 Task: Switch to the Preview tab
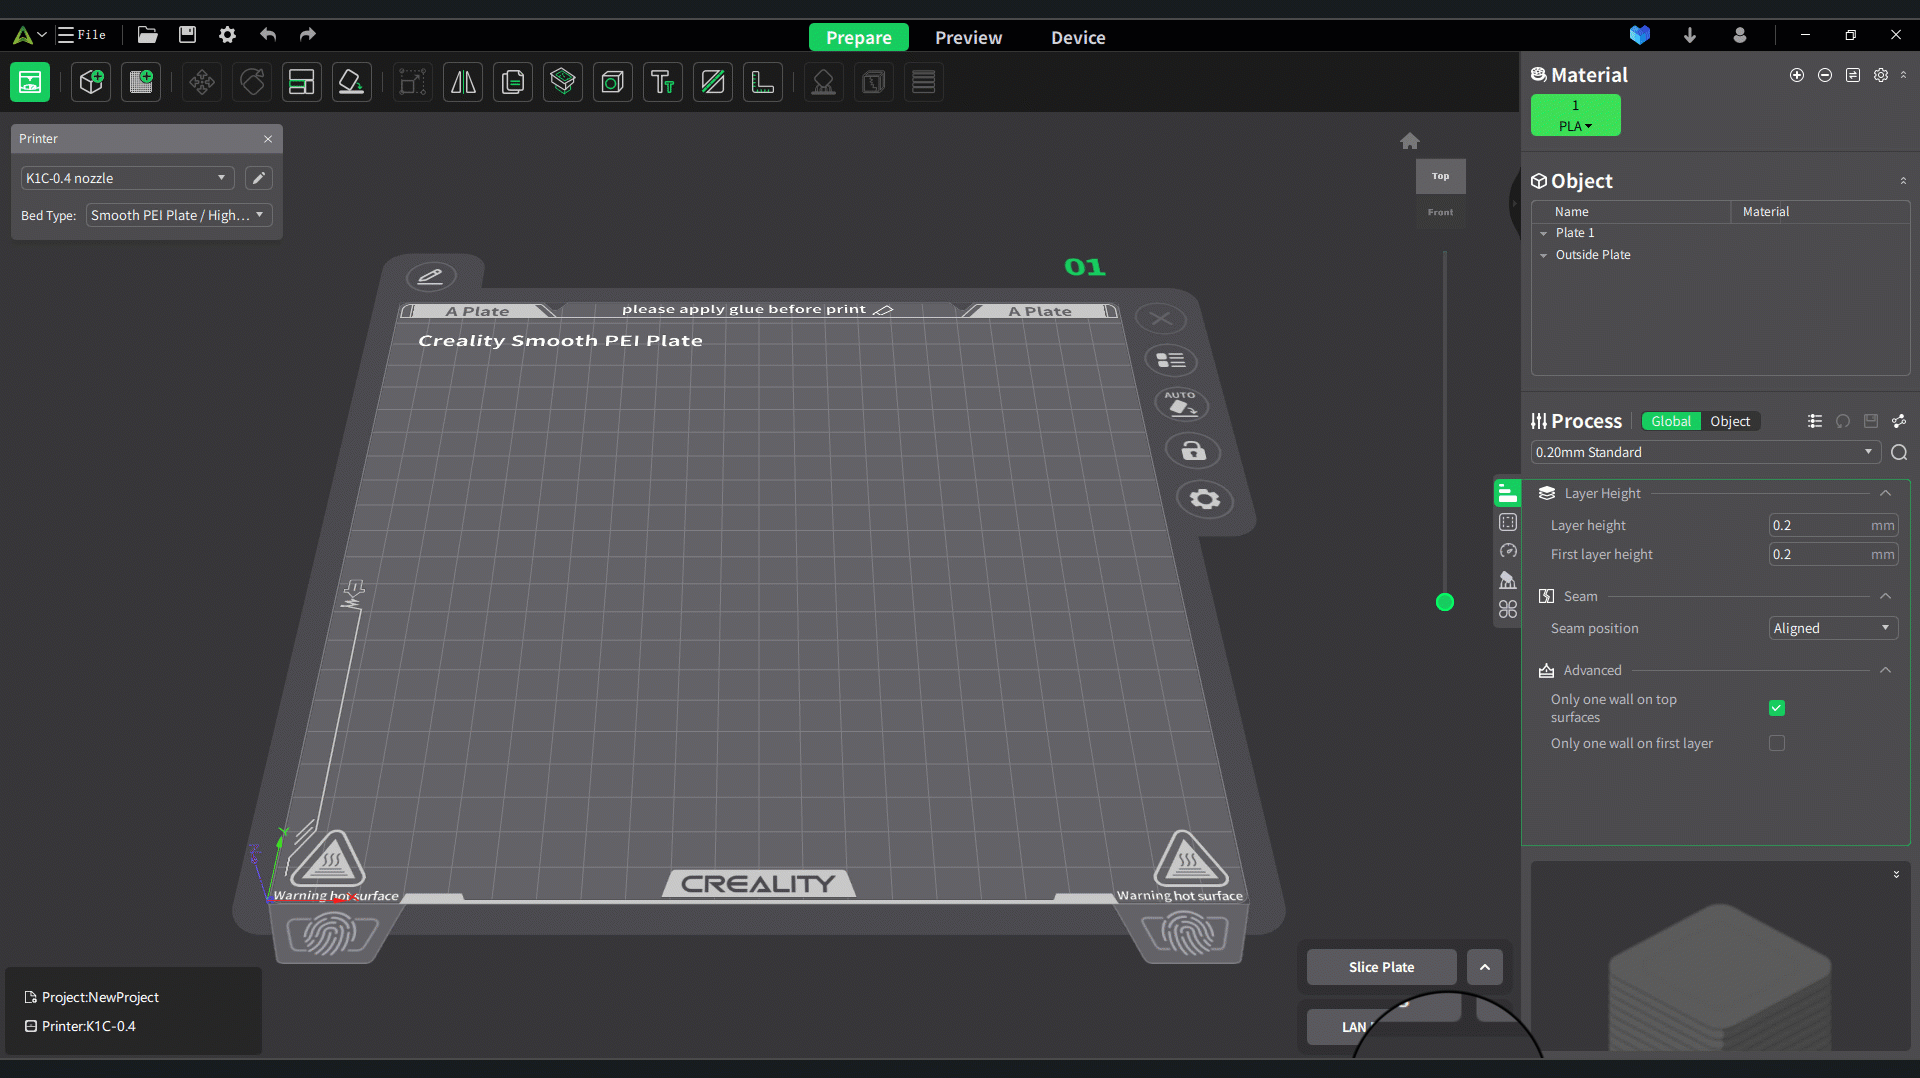[968, 37]
